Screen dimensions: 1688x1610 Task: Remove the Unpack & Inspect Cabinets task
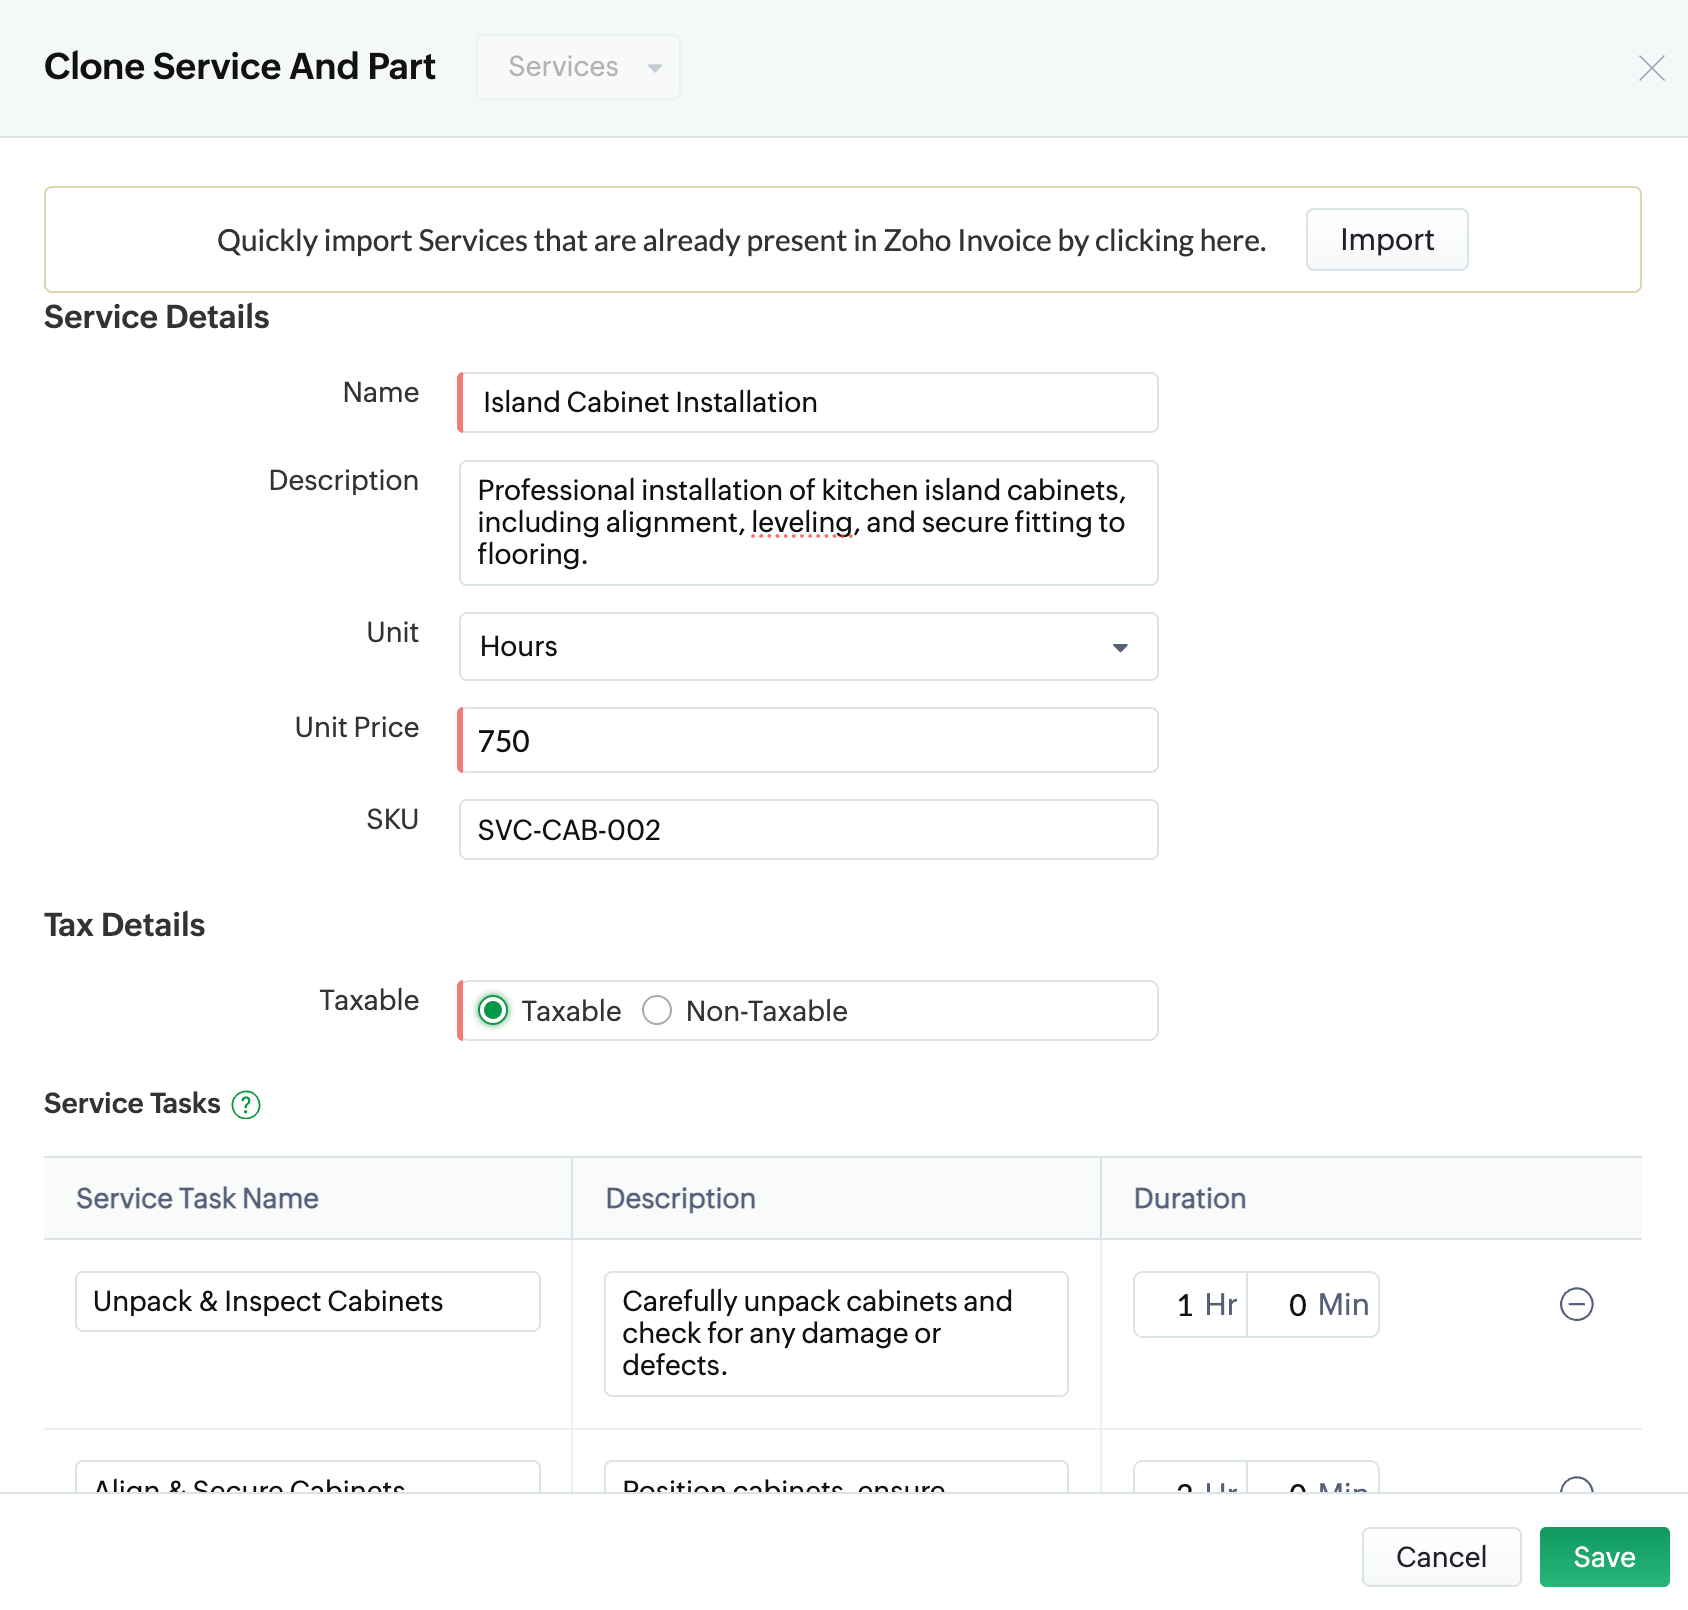[1576, 1304]
